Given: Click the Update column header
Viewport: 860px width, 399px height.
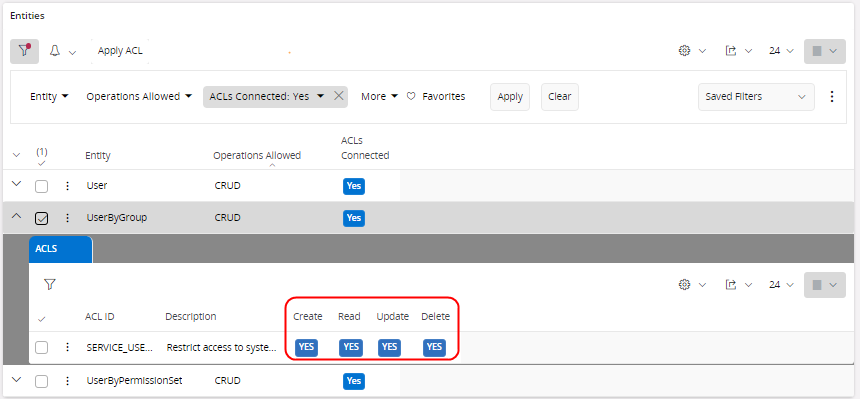Looking at the screenshot, I should (393, 317).
